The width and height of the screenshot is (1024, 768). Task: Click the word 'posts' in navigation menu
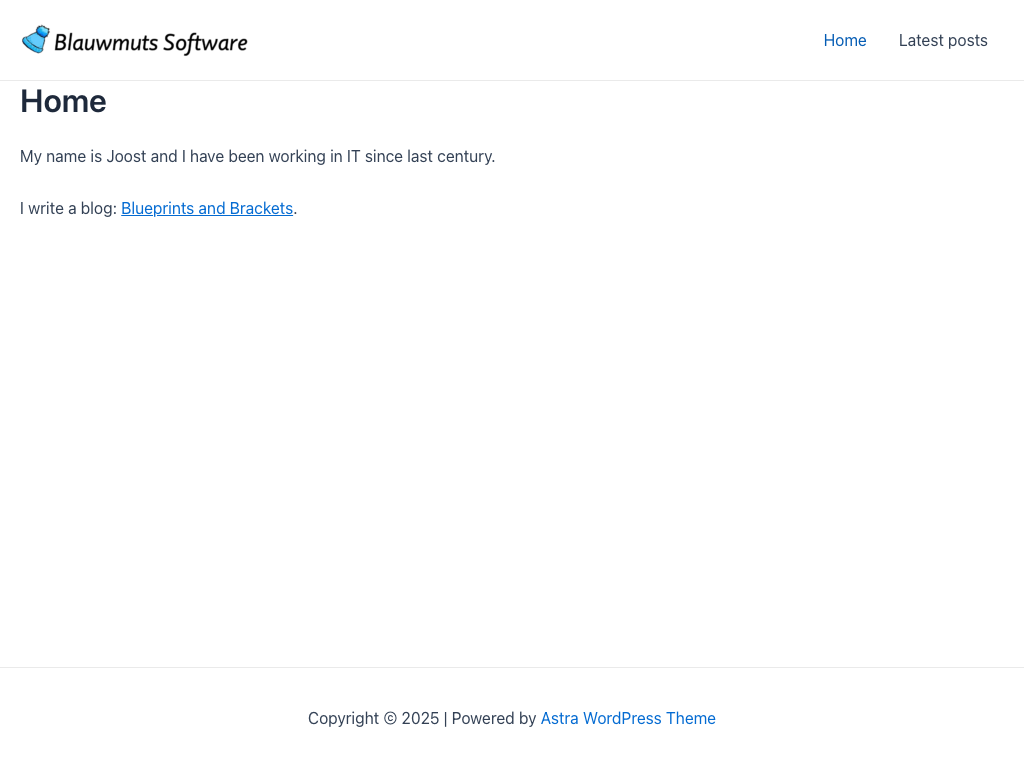coord(965,41)
